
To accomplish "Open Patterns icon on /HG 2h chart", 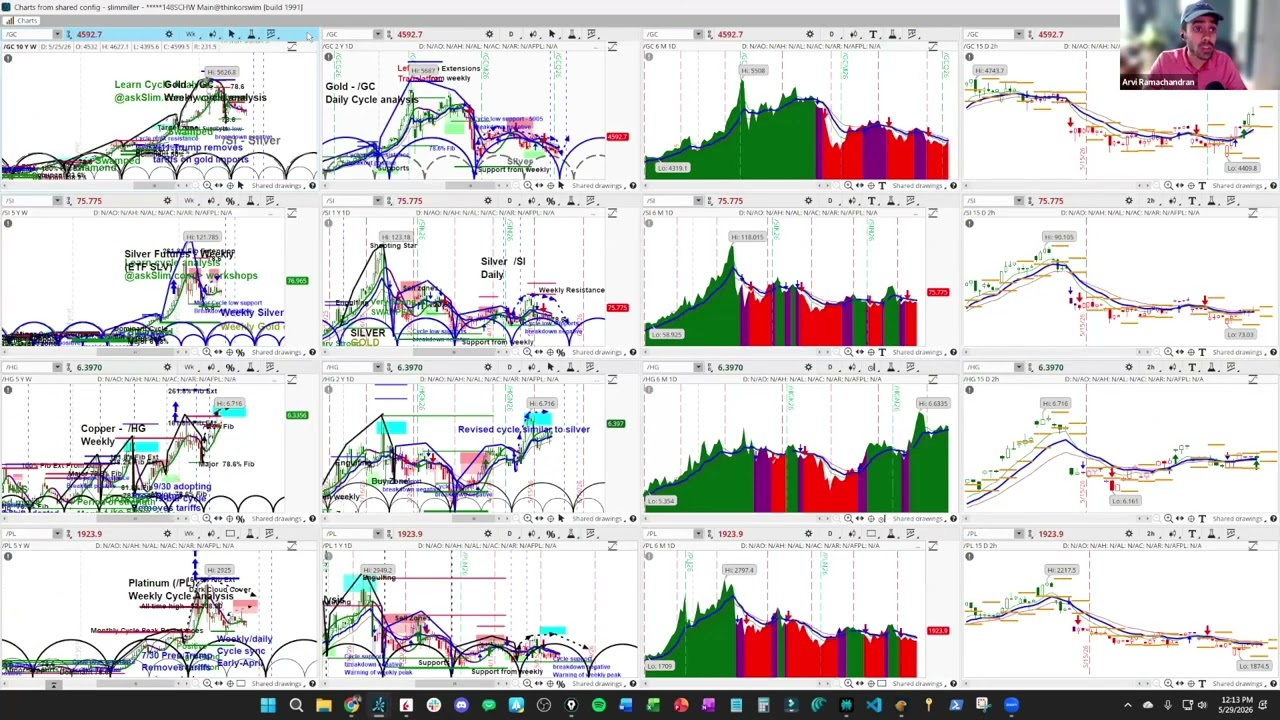I will click(1231, 367).
